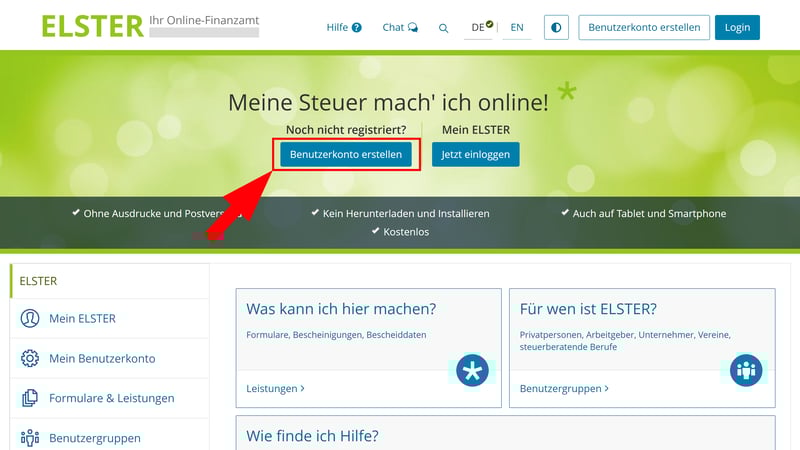Switch language to DE
The height and width of the screenshot is (450, 800).
480,28
